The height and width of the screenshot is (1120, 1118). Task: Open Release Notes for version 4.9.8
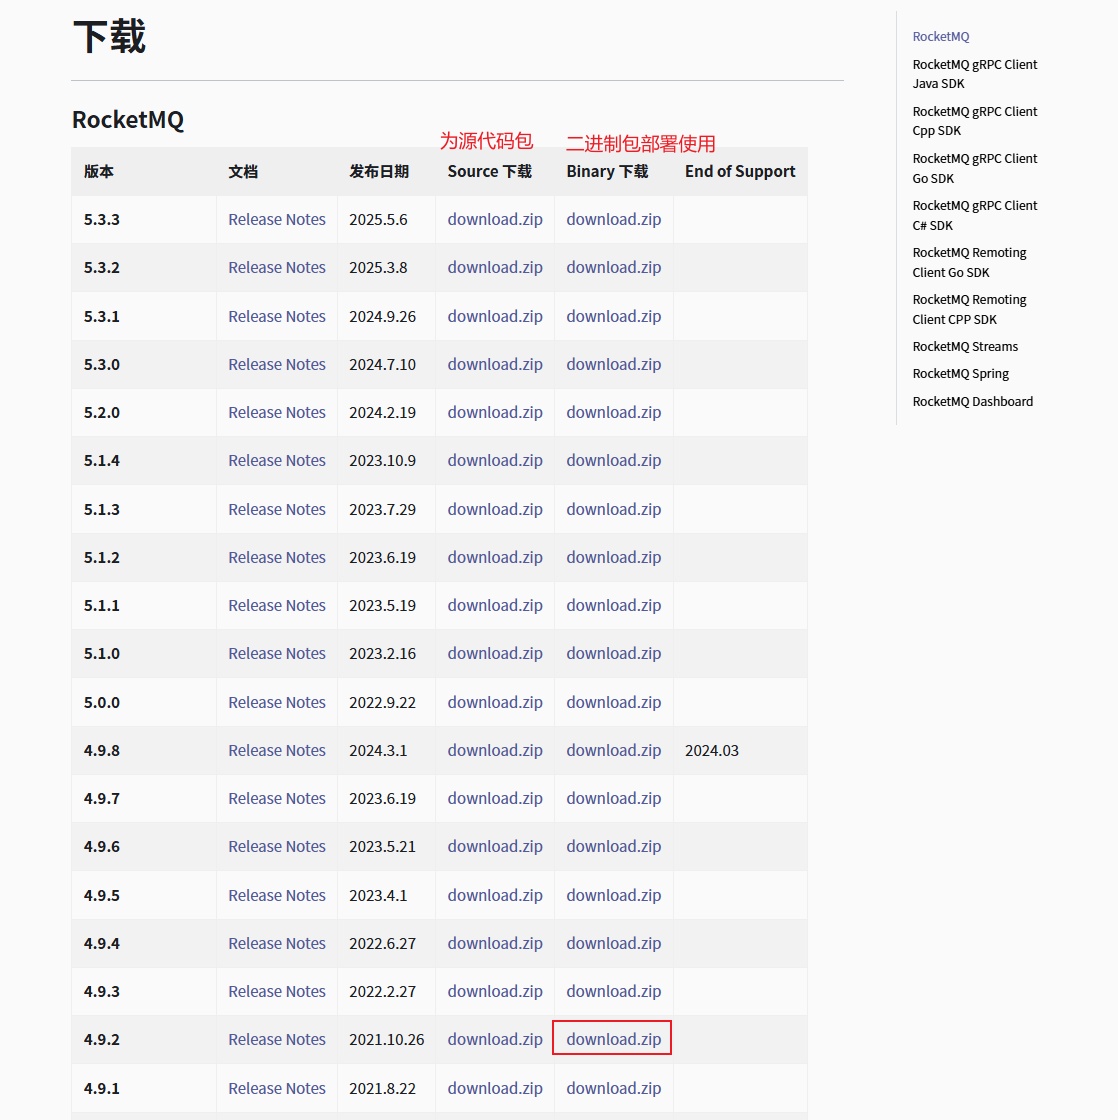point(276,750)
